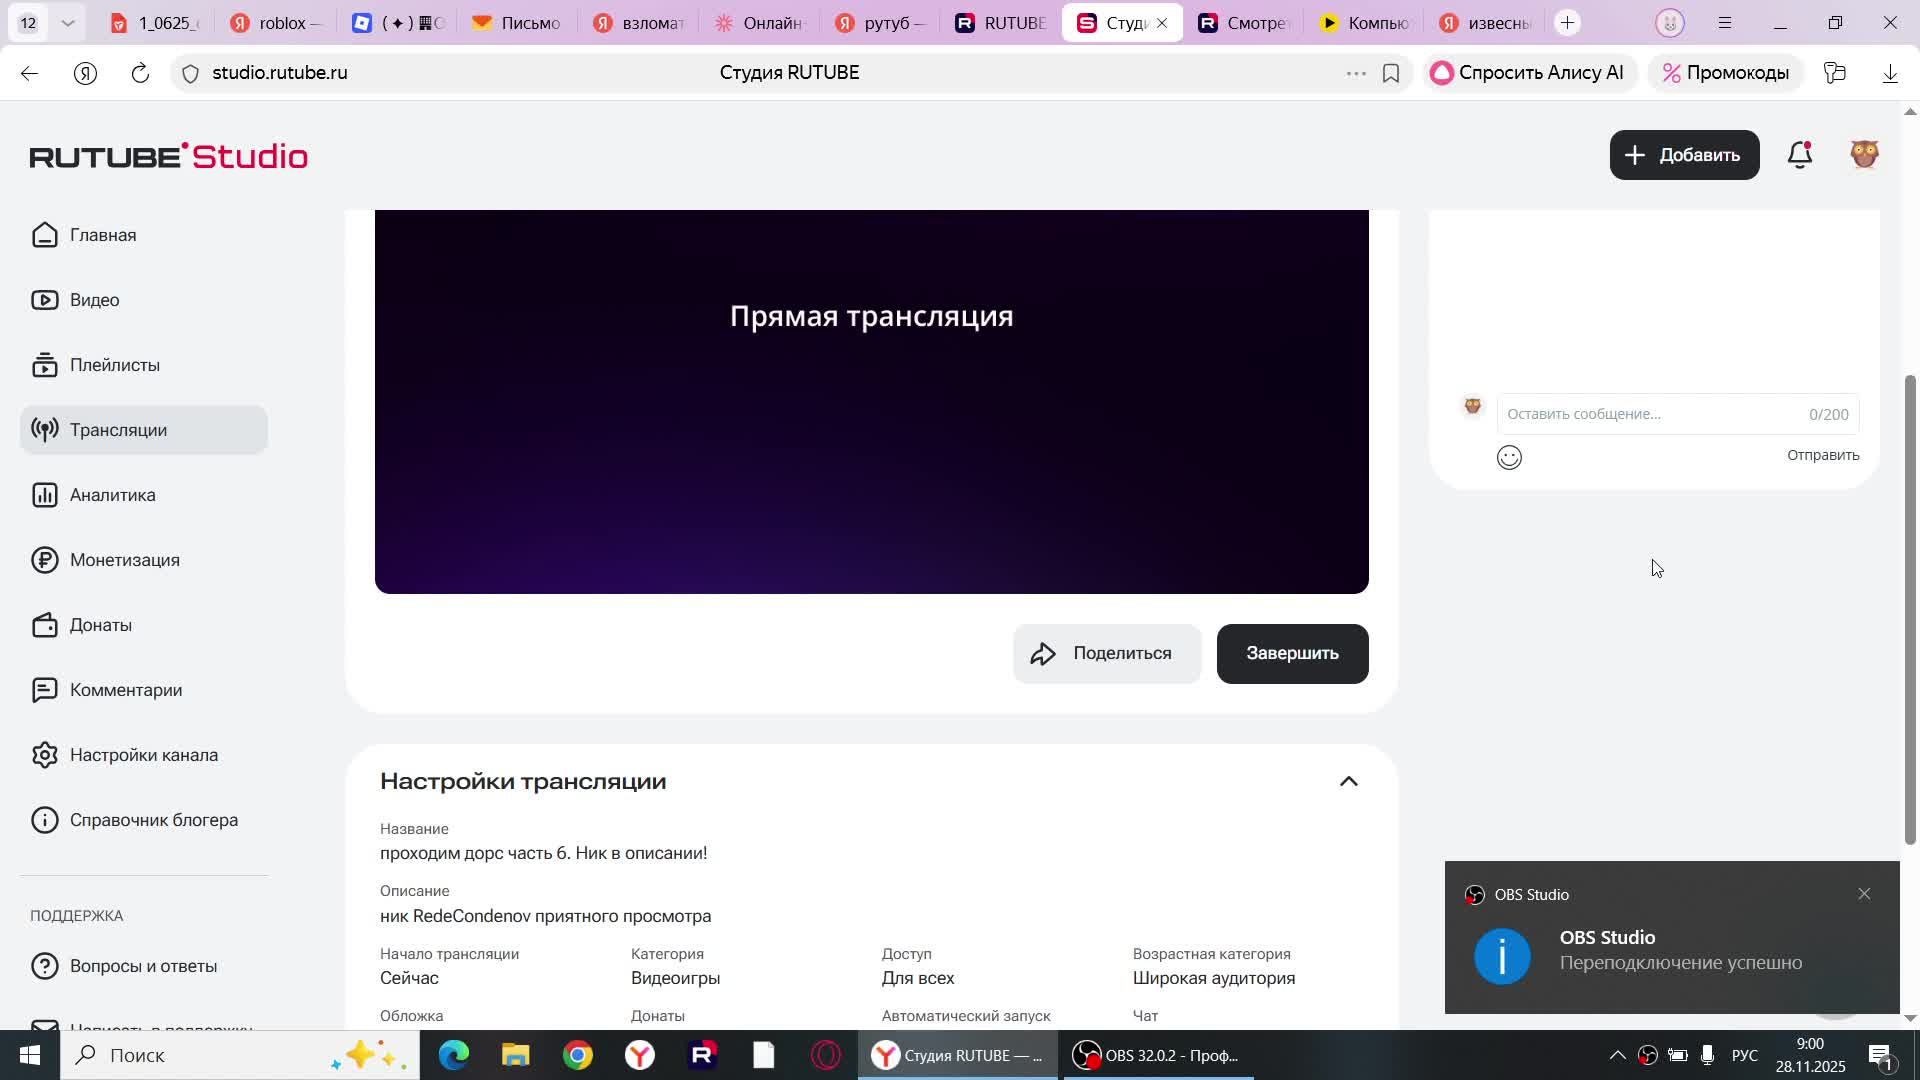Open File Explorer from taskbar
Image resolution: width=1920 pixels, height=1080 pixels.
coord(516,1055)
